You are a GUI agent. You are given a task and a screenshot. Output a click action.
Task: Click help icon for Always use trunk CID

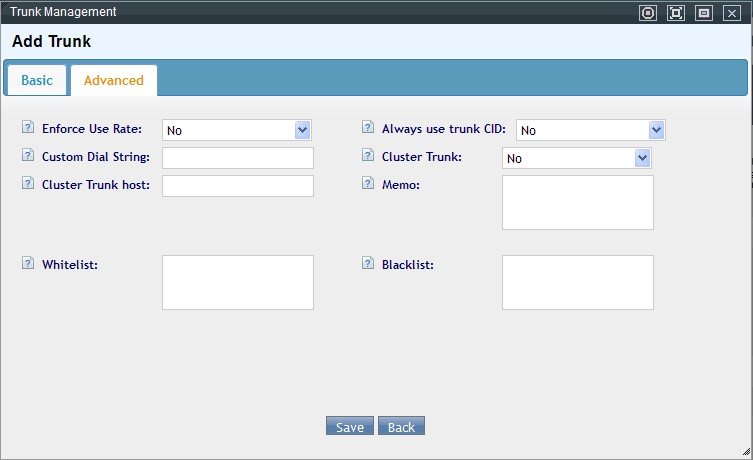click(x=367, y=128)
